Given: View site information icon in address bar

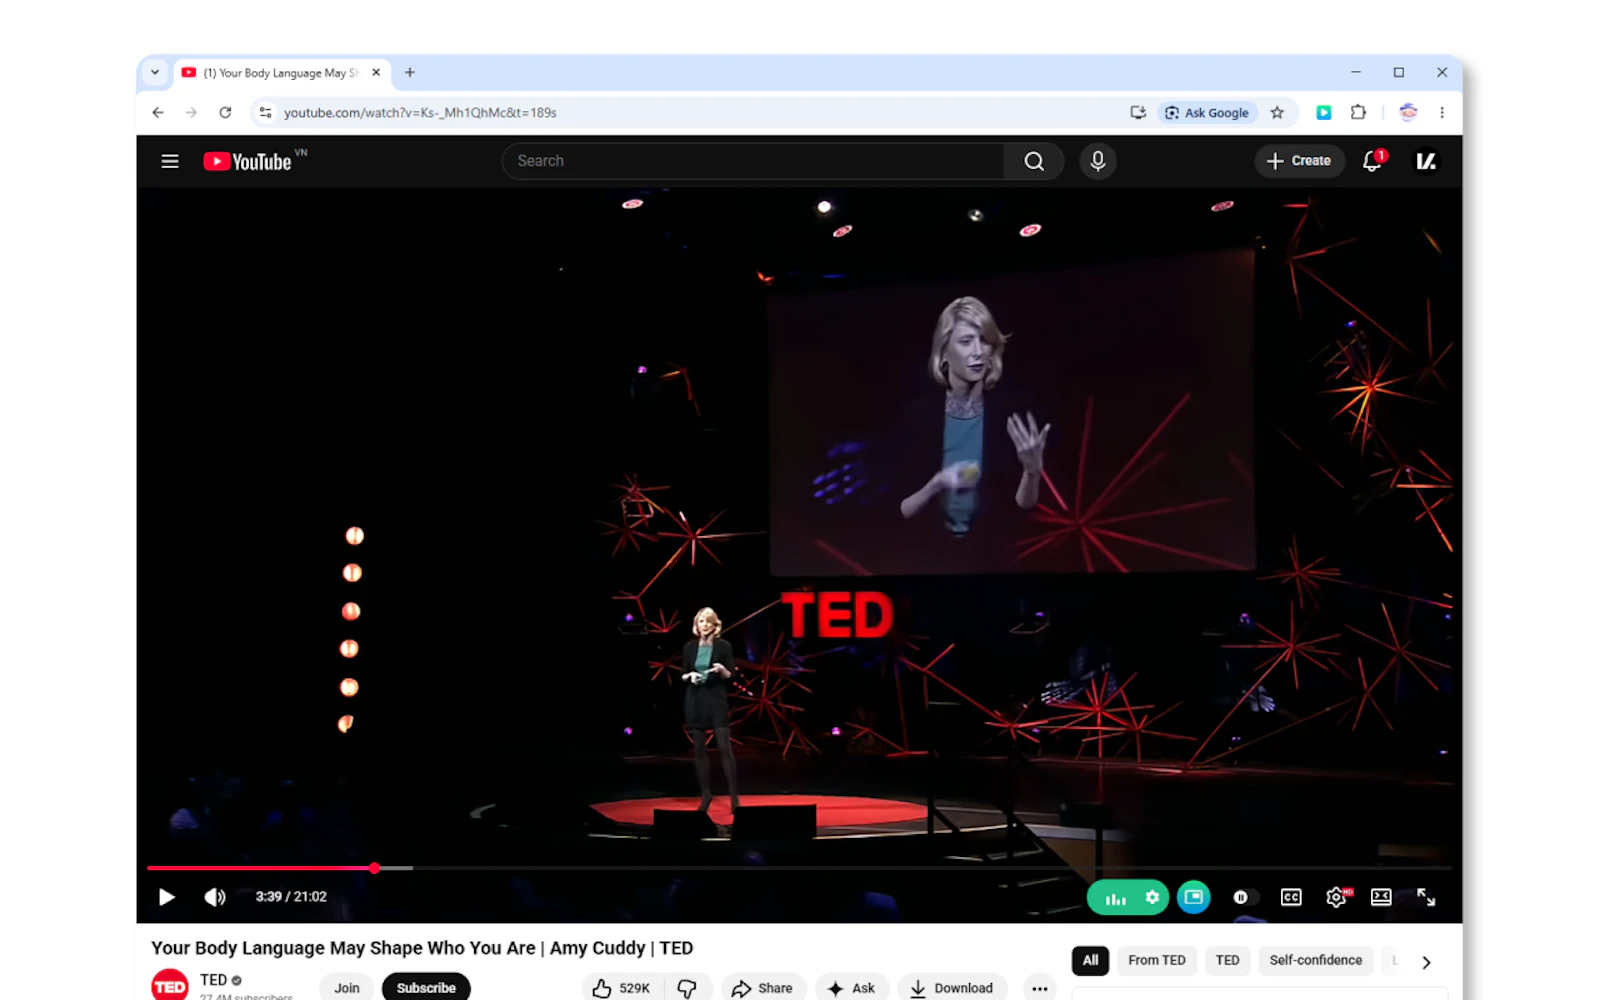Looking at the screenshot, I should [x=265, y=113].
